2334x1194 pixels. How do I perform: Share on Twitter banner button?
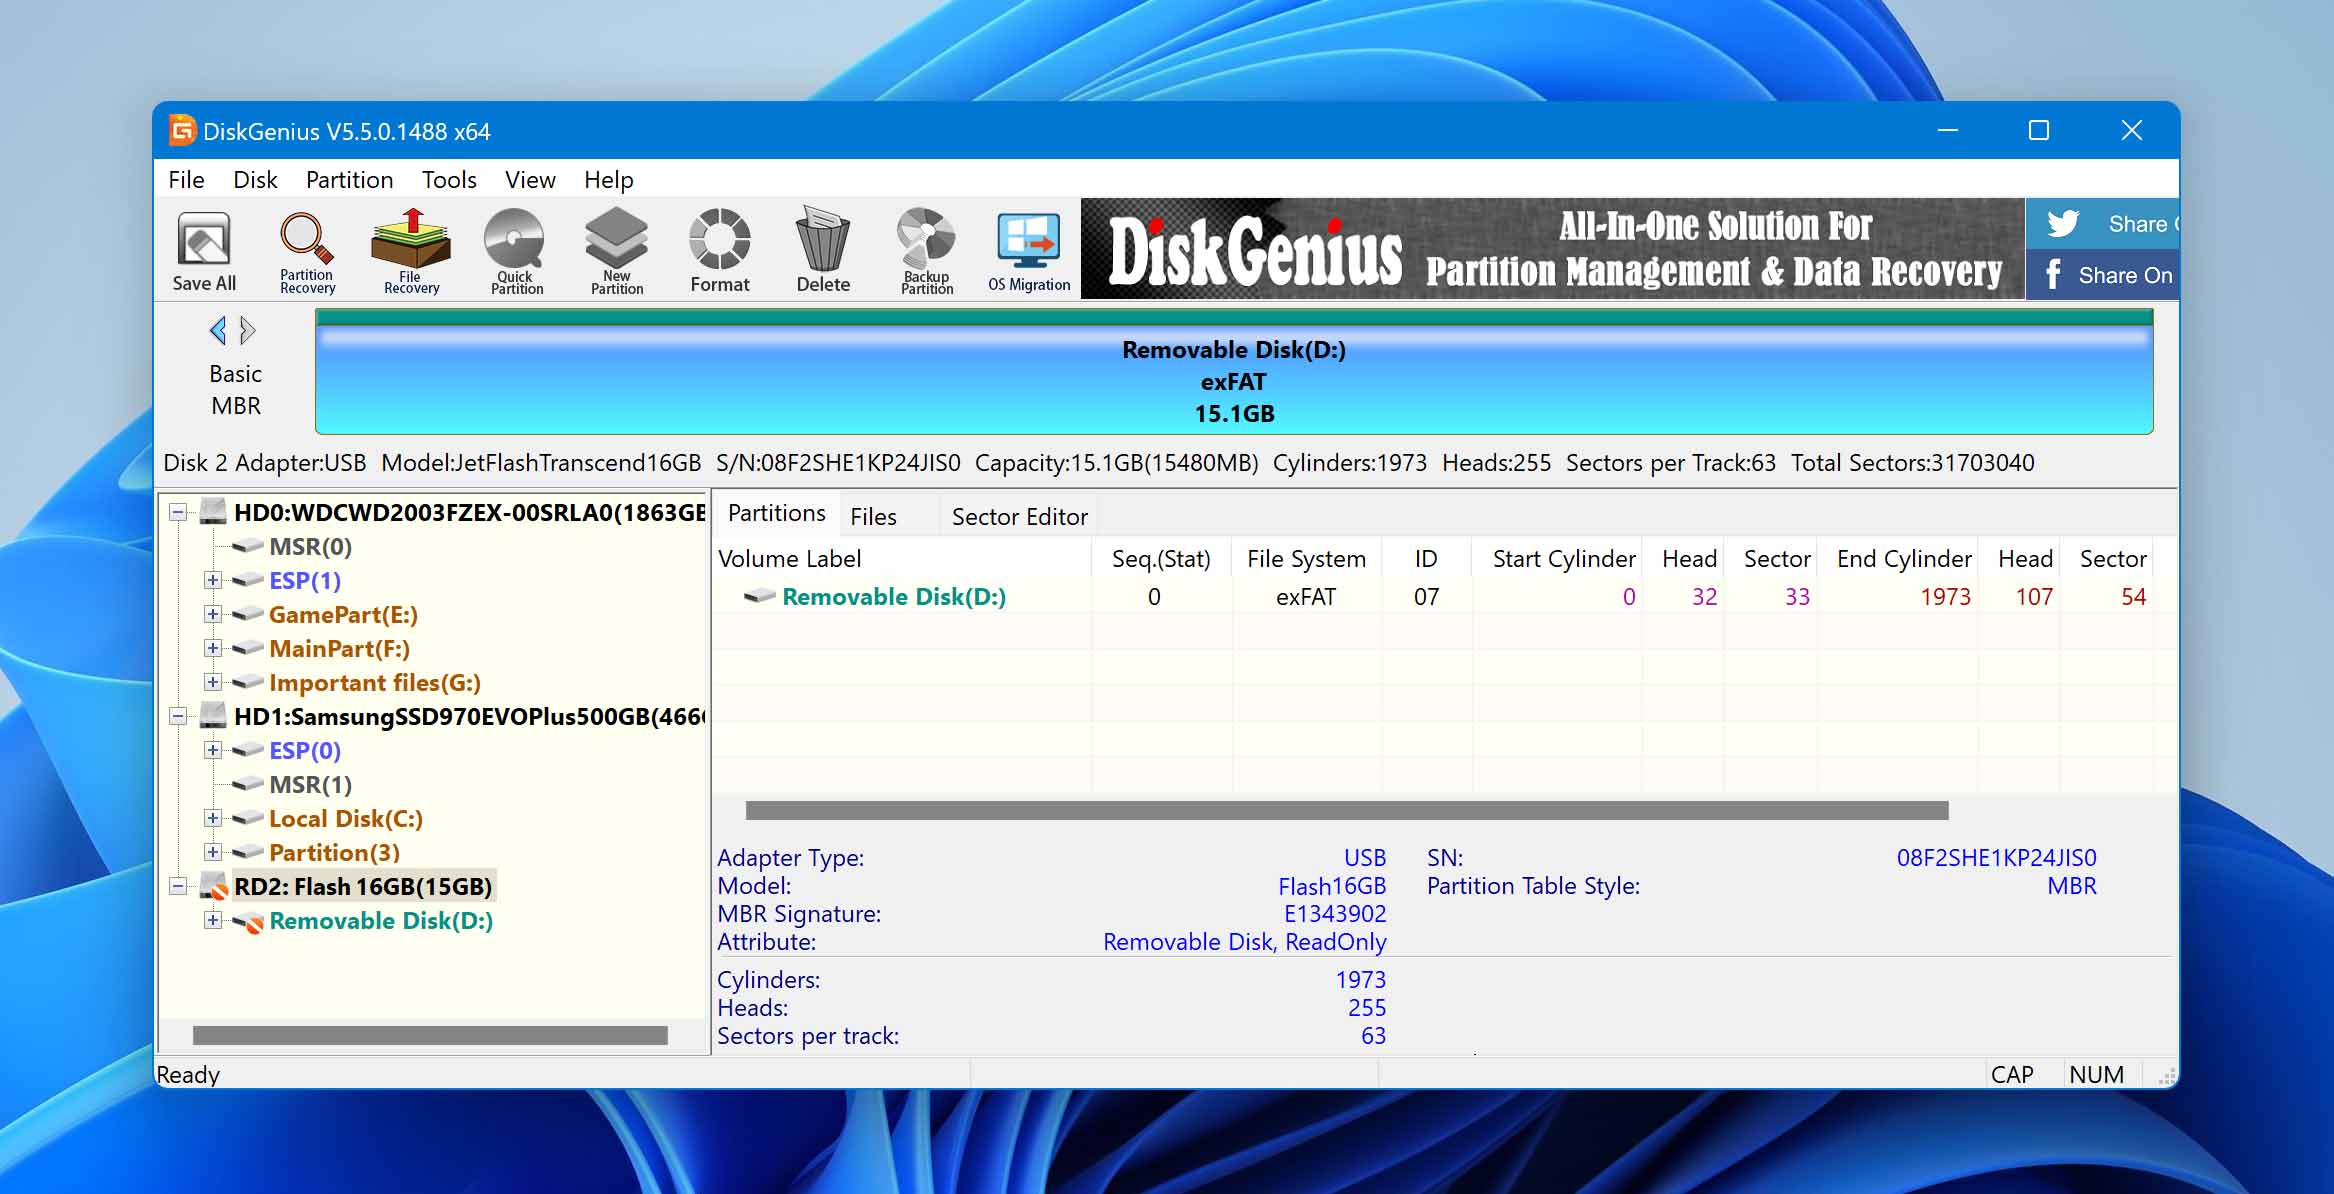coord(2102,224)
